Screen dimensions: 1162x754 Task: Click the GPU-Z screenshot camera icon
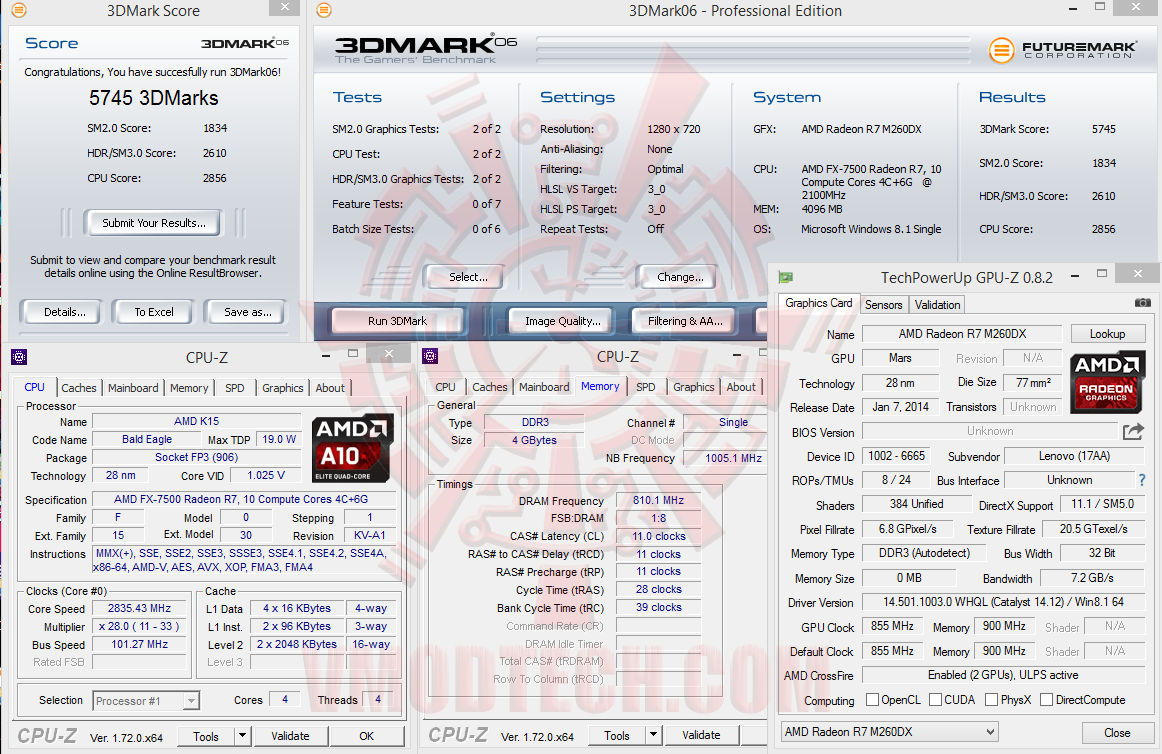pyautogui.click(x=1143, y=302)
